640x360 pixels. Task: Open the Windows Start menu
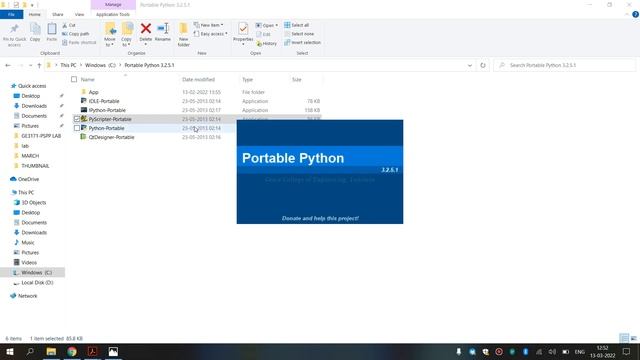coord(9,351)
